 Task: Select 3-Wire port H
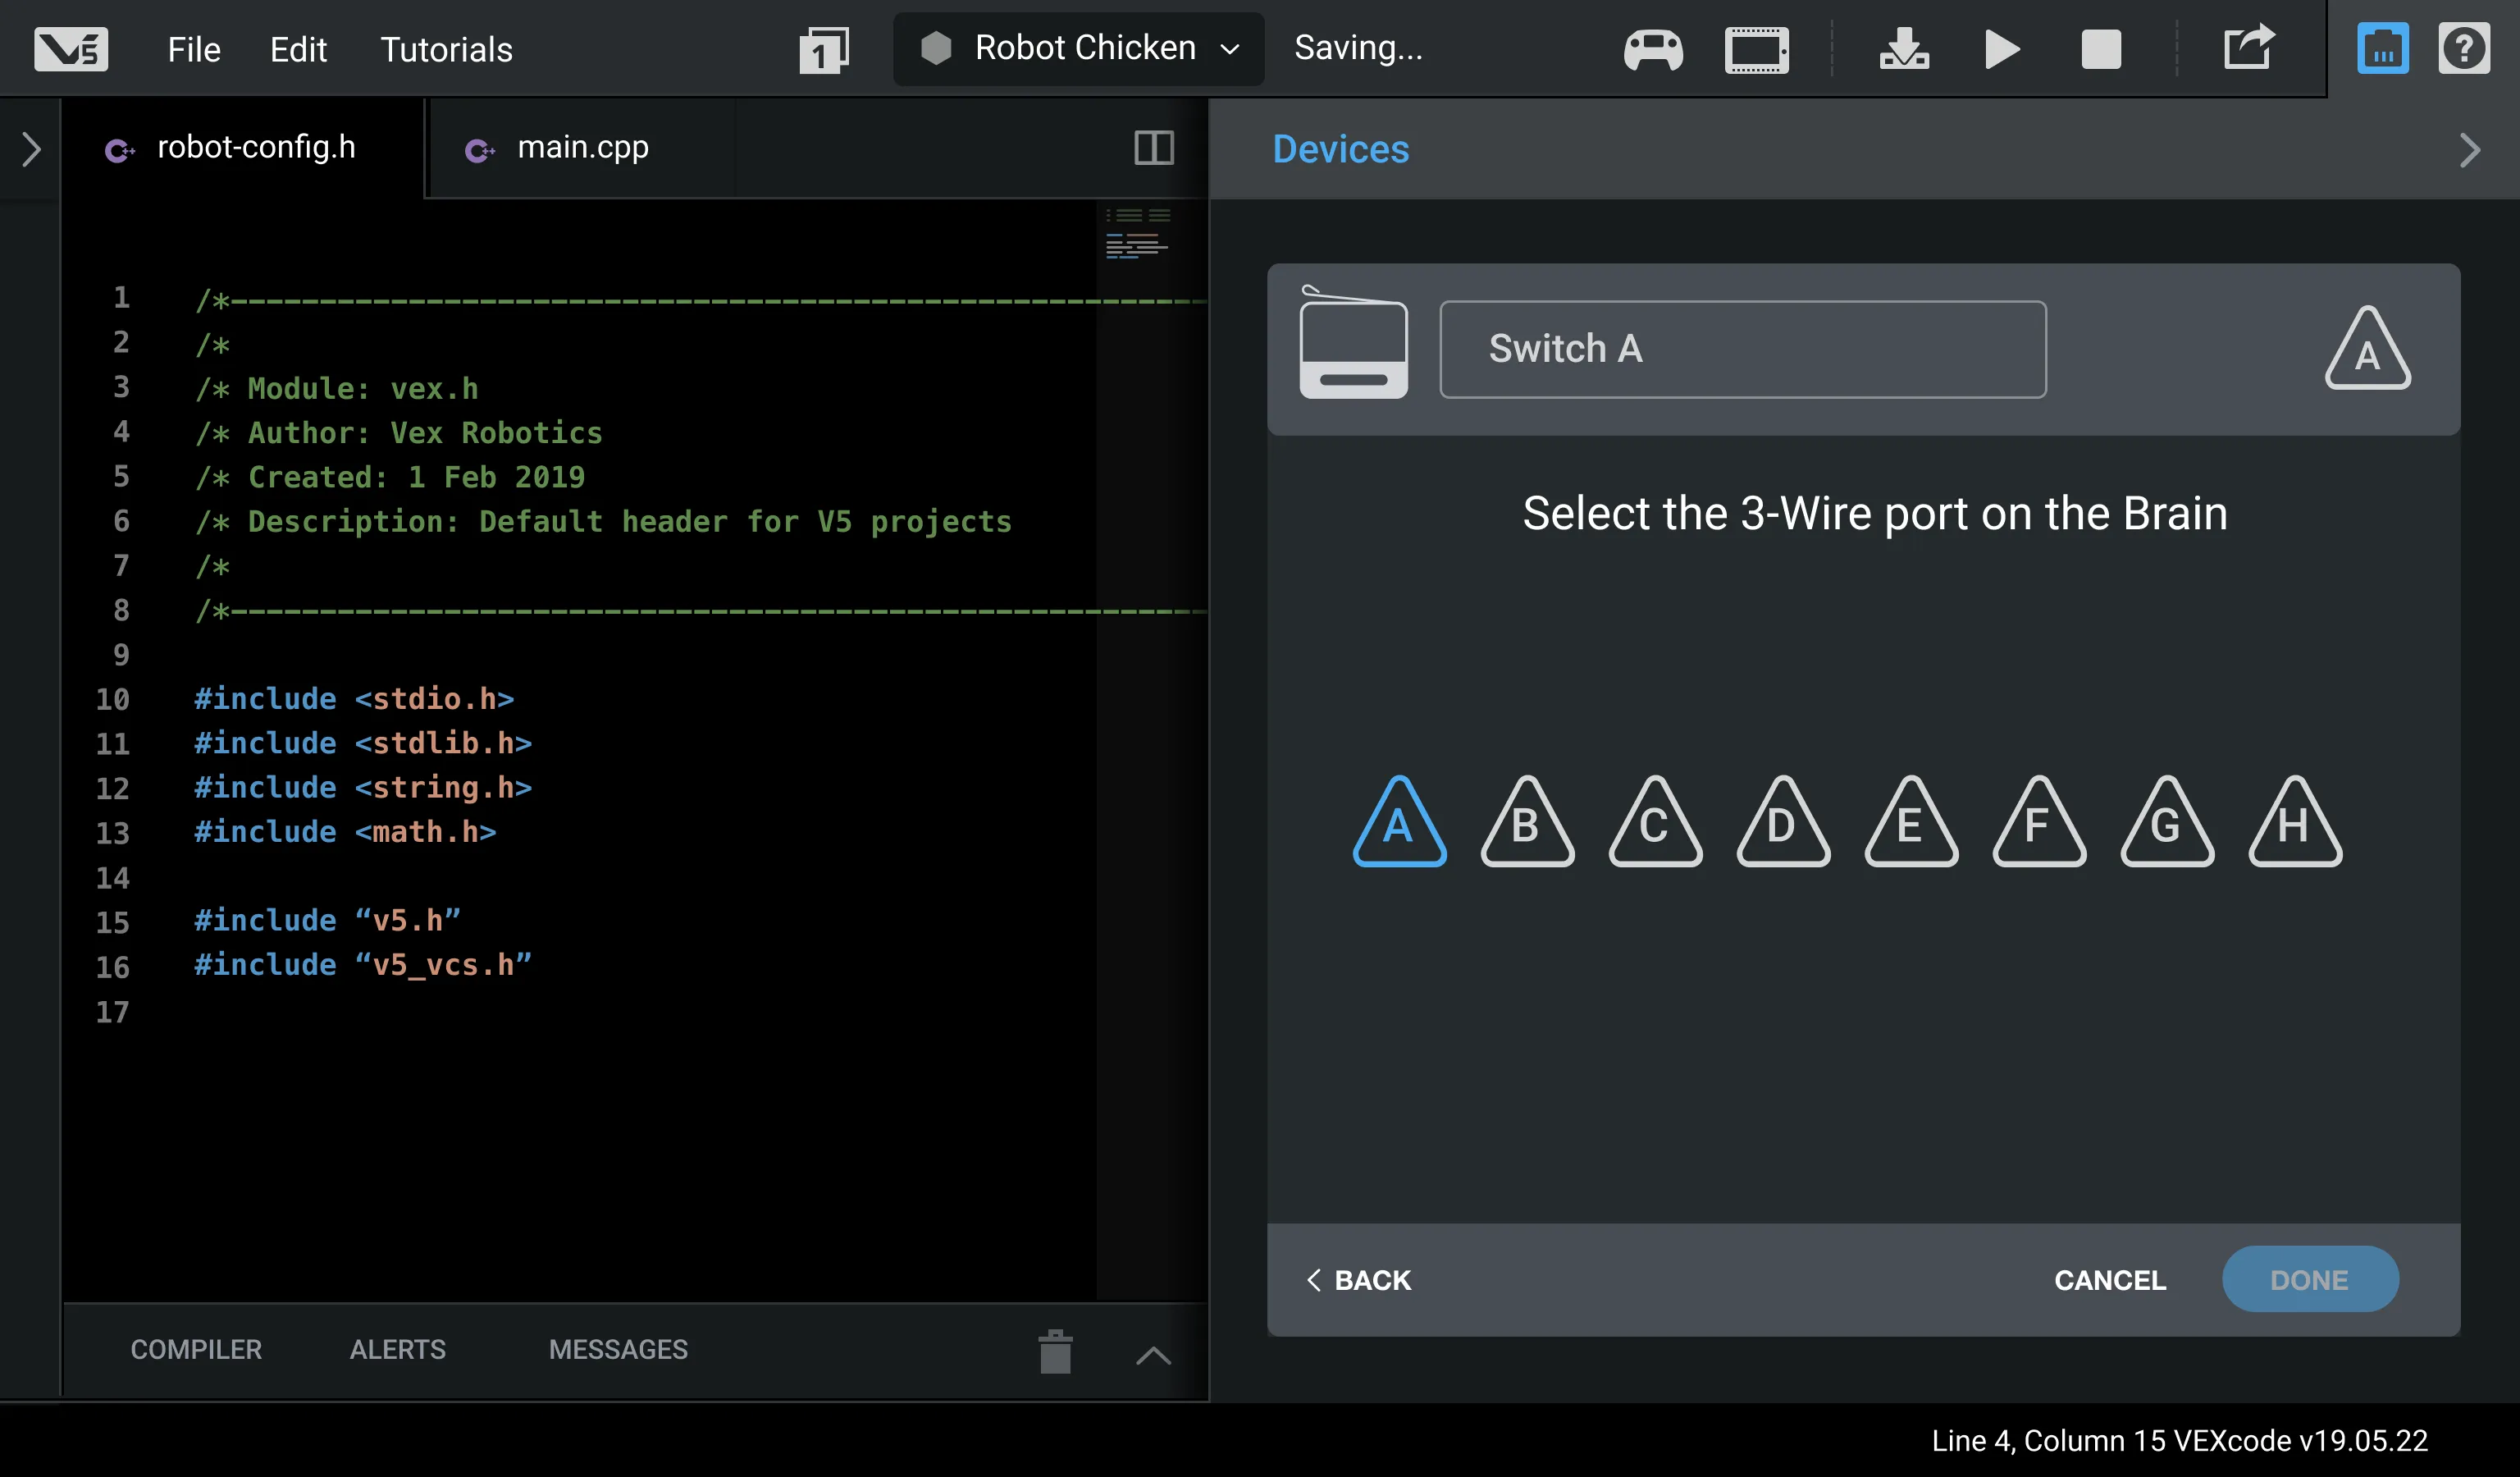point(2294,825)
